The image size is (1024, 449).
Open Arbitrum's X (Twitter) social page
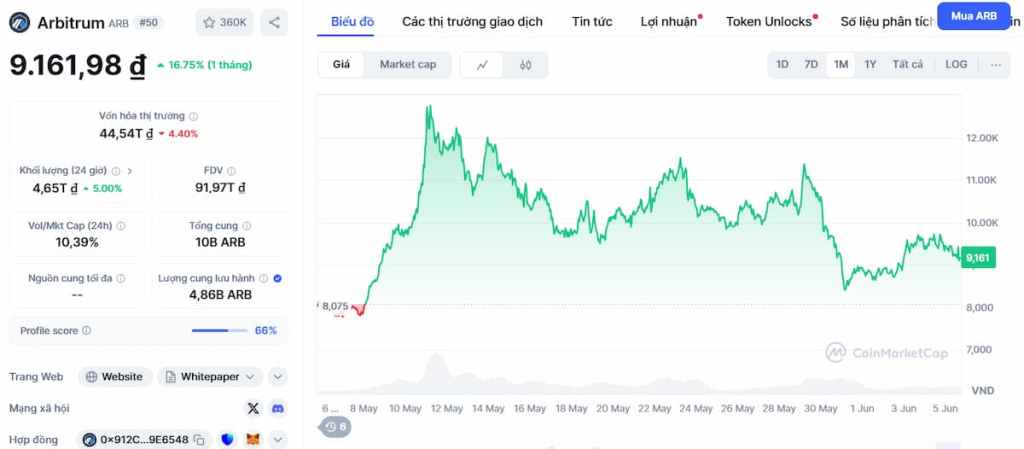pos(253,408)
